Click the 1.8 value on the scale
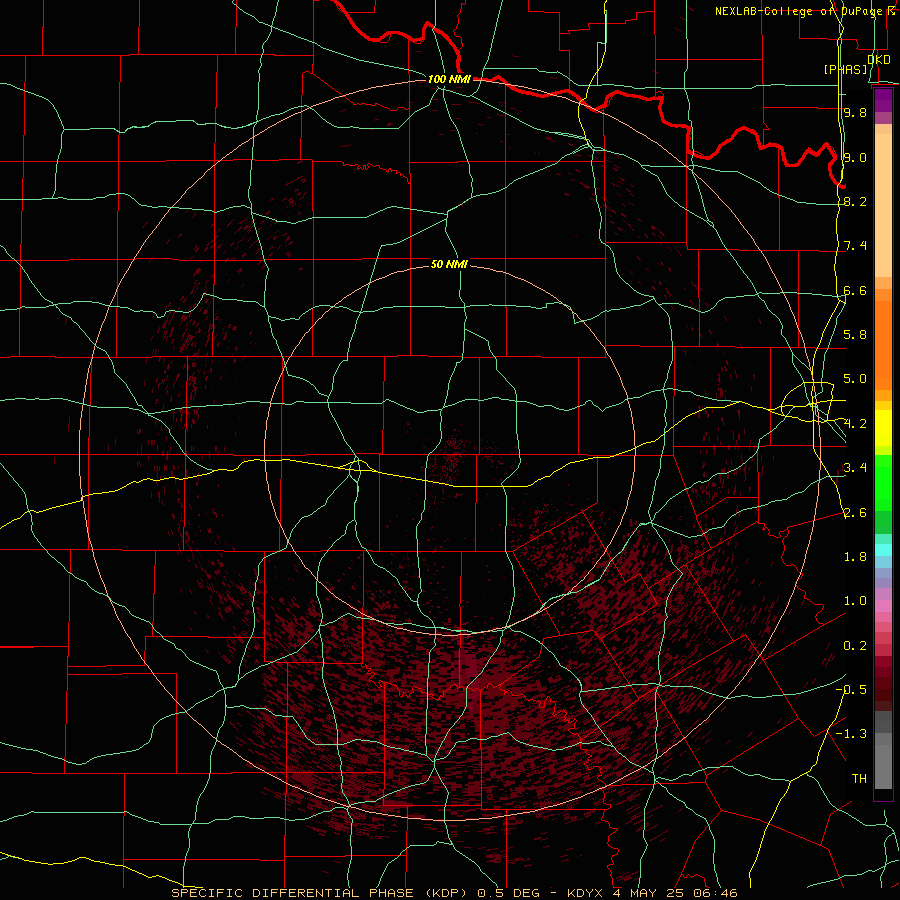This screenshot has width=900, height=900. click(x=855, y=557)
